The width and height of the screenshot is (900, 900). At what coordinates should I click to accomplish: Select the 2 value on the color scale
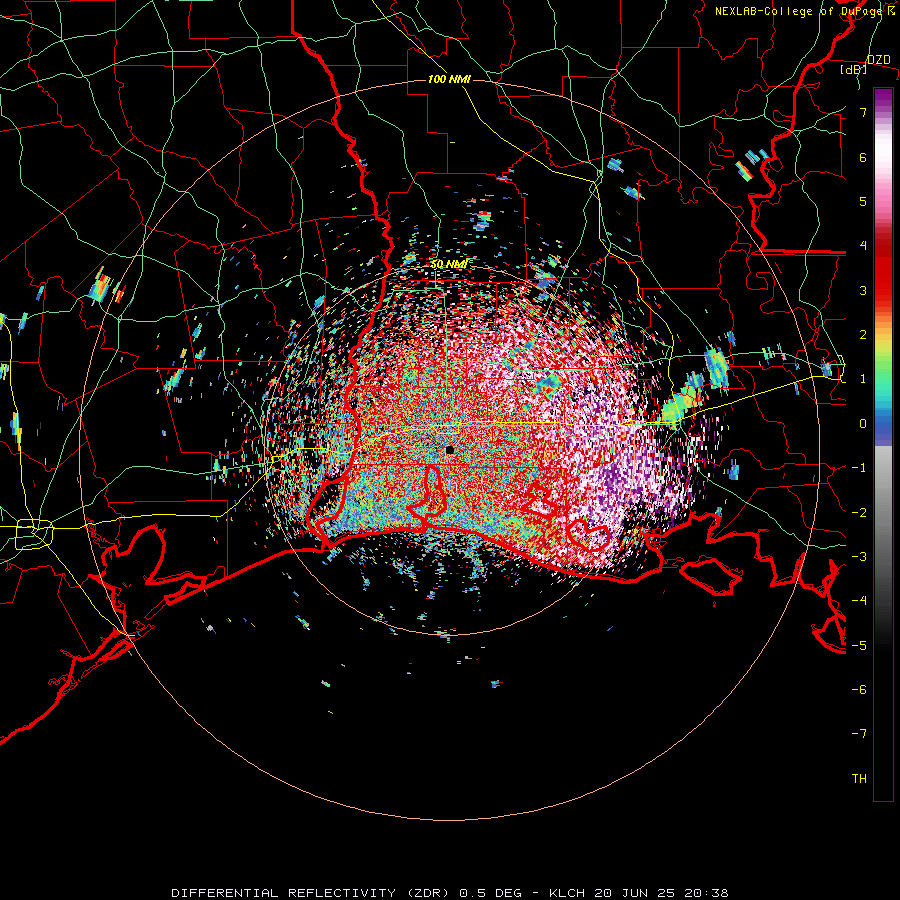[863, 335]
